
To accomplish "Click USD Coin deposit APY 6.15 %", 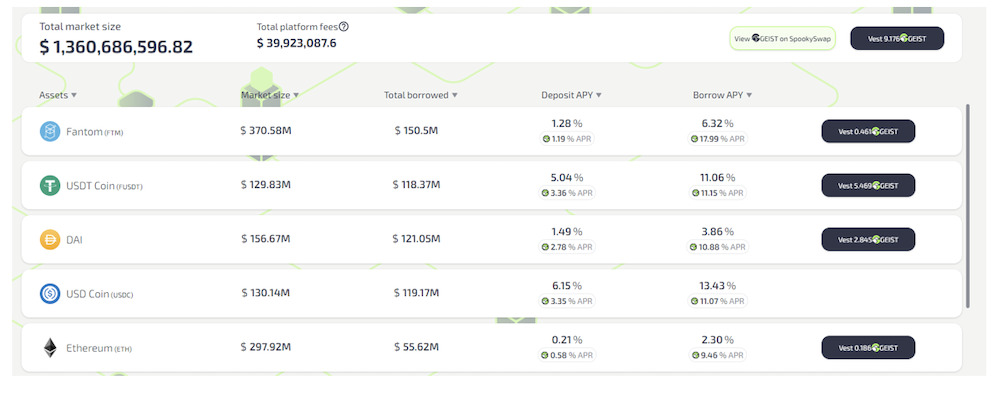I will pos(567,286).
